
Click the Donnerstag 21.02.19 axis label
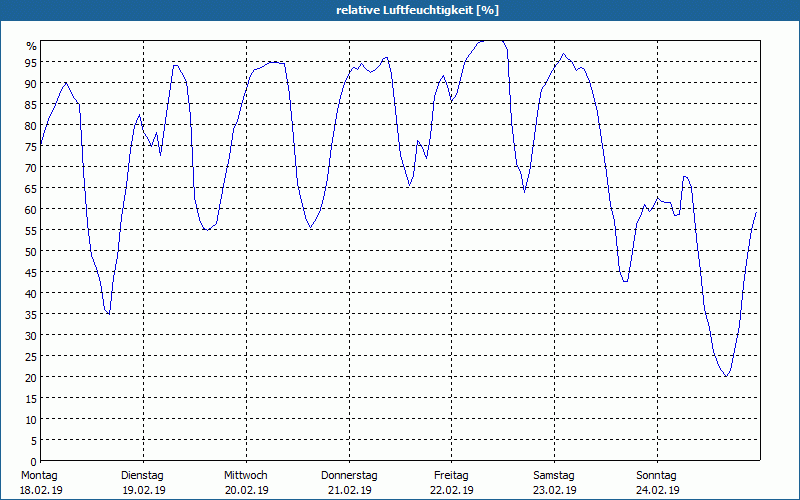tap(349, 483)
